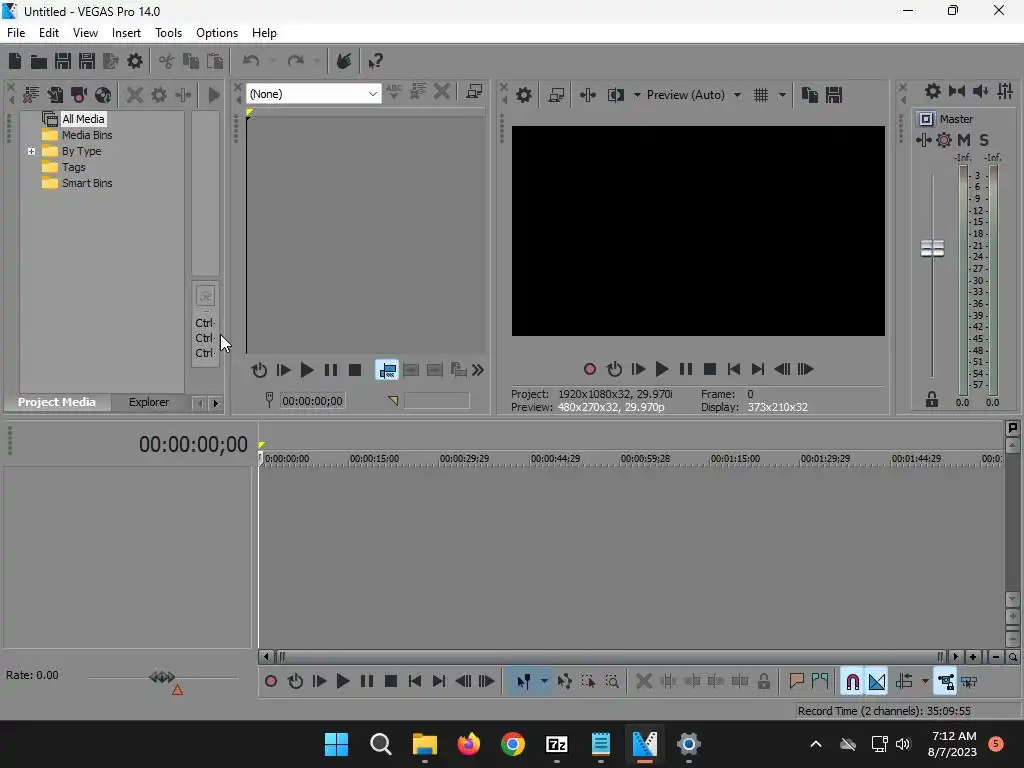Open the Insert menu
Viewport: 1024px width, 768px height.
[126, 33]
